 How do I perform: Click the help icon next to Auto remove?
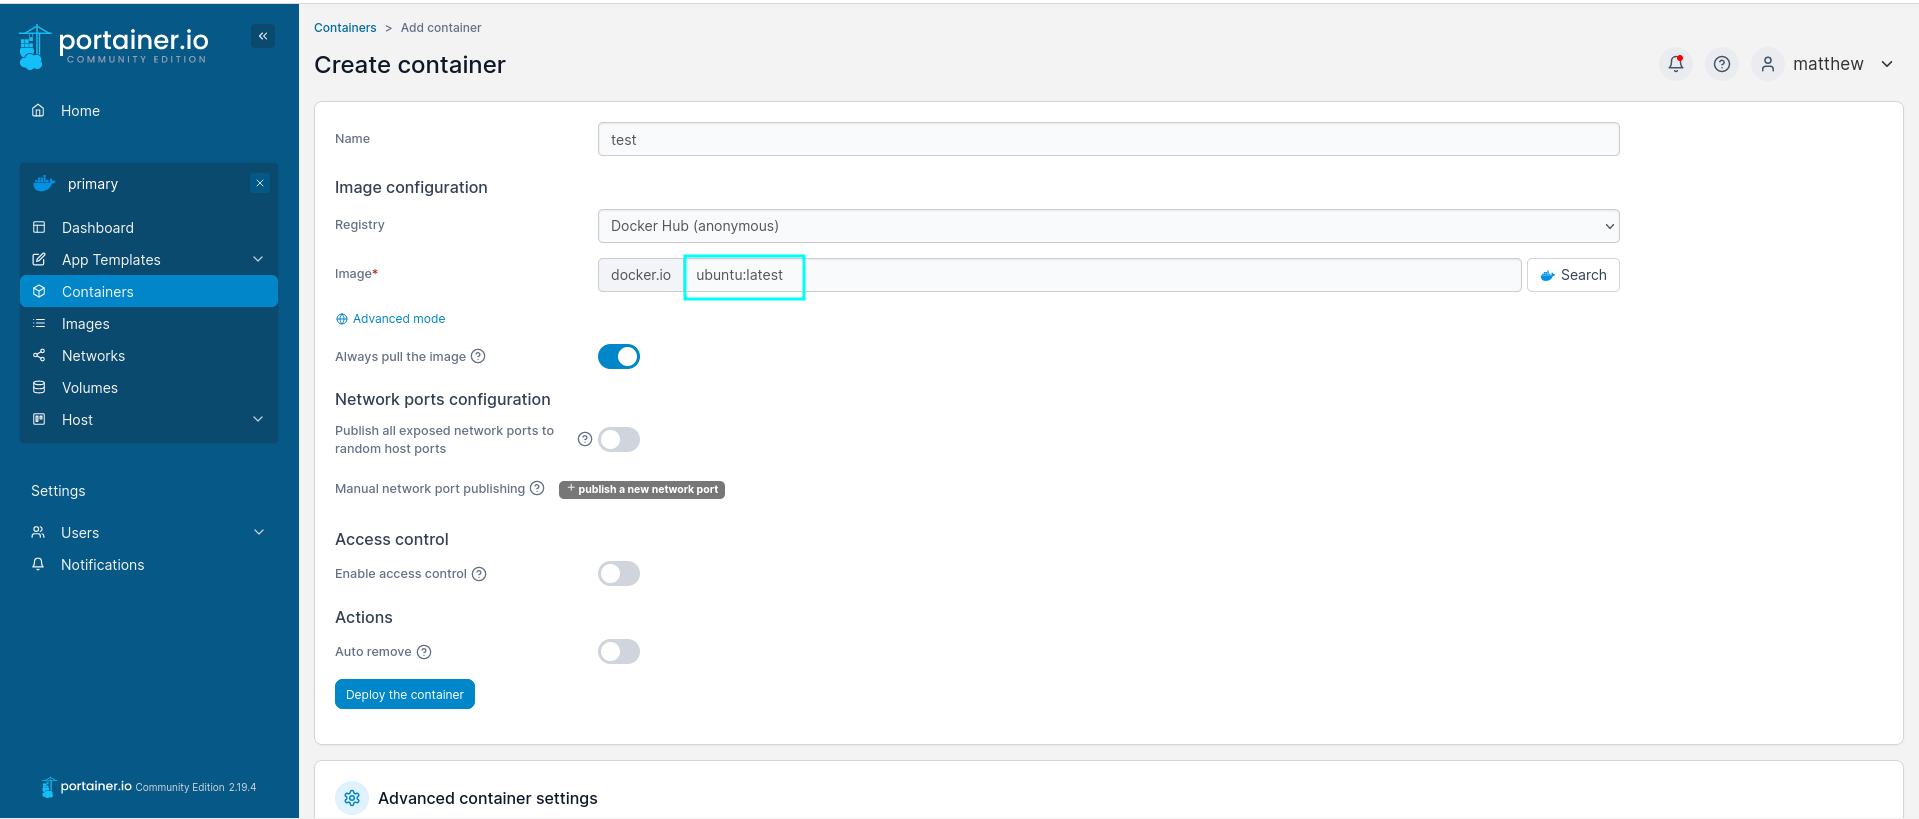coord(424,652)
